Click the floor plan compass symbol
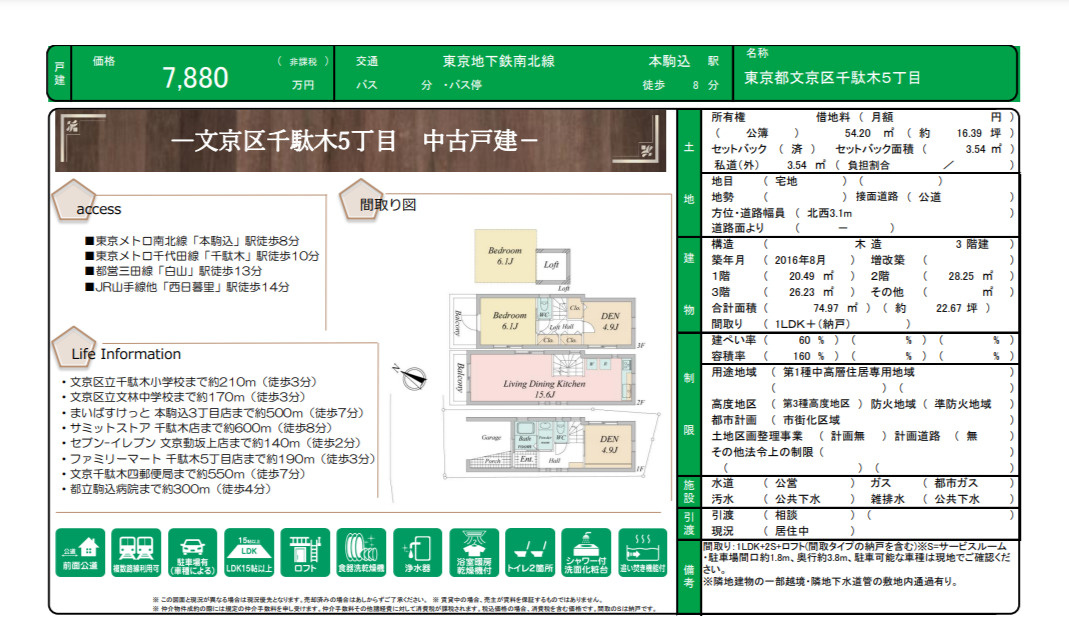This screenshot has height=618, width=1069. click(412, 377)
